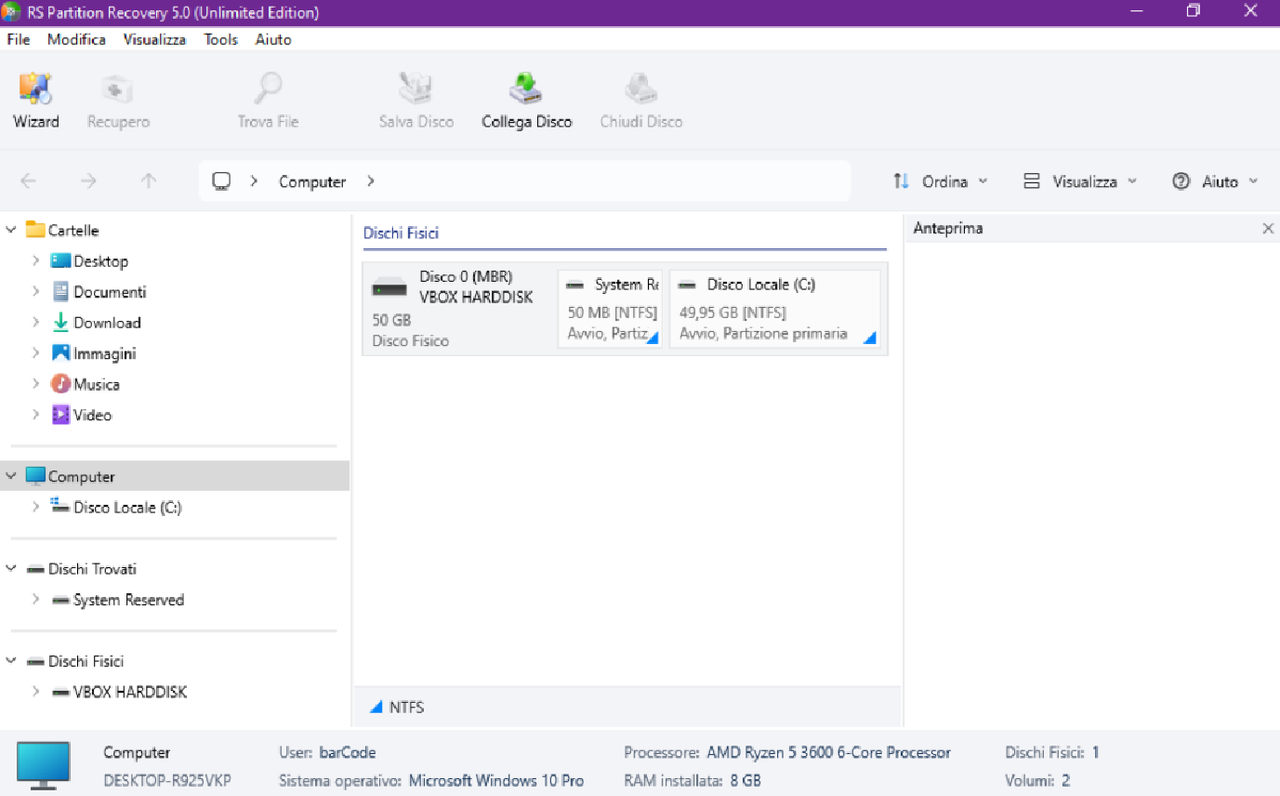Click the Immagini folder icon

click(x=61, y=354)
